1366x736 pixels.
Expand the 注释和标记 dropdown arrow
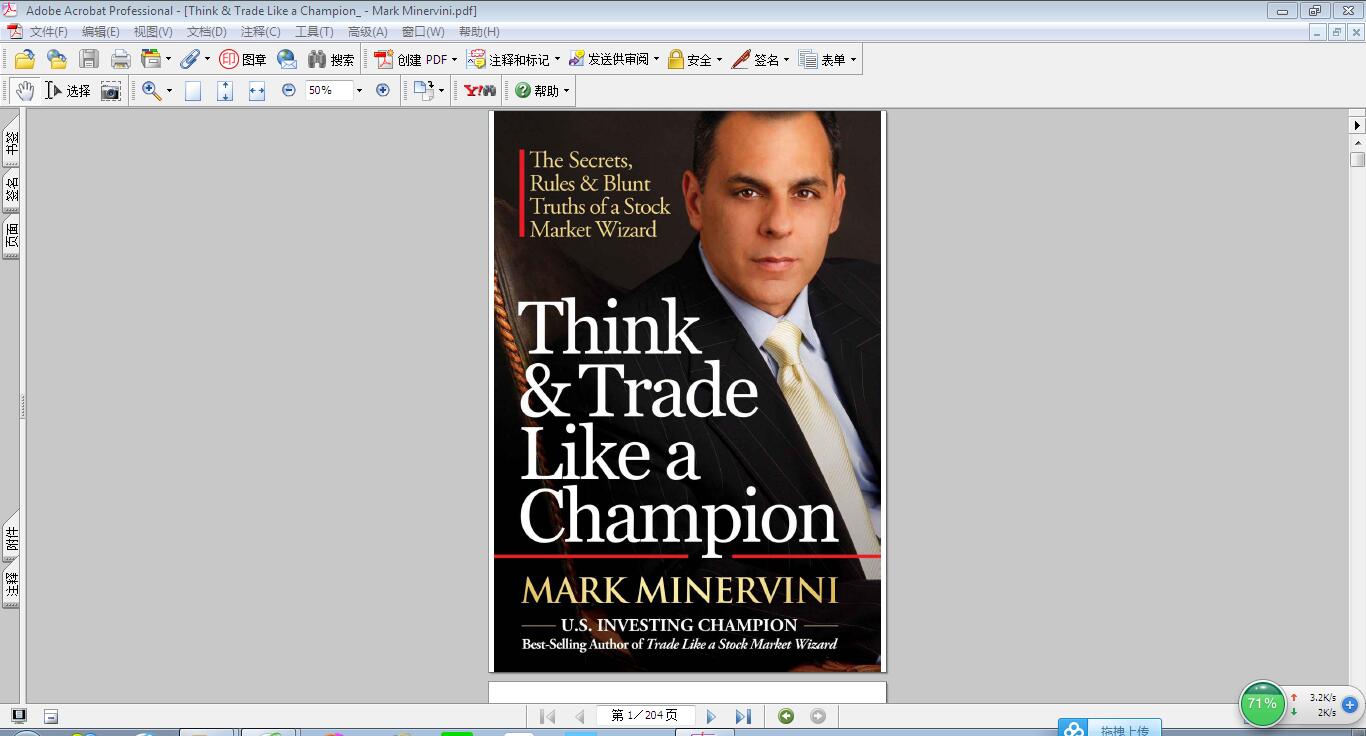pos(557,60)
